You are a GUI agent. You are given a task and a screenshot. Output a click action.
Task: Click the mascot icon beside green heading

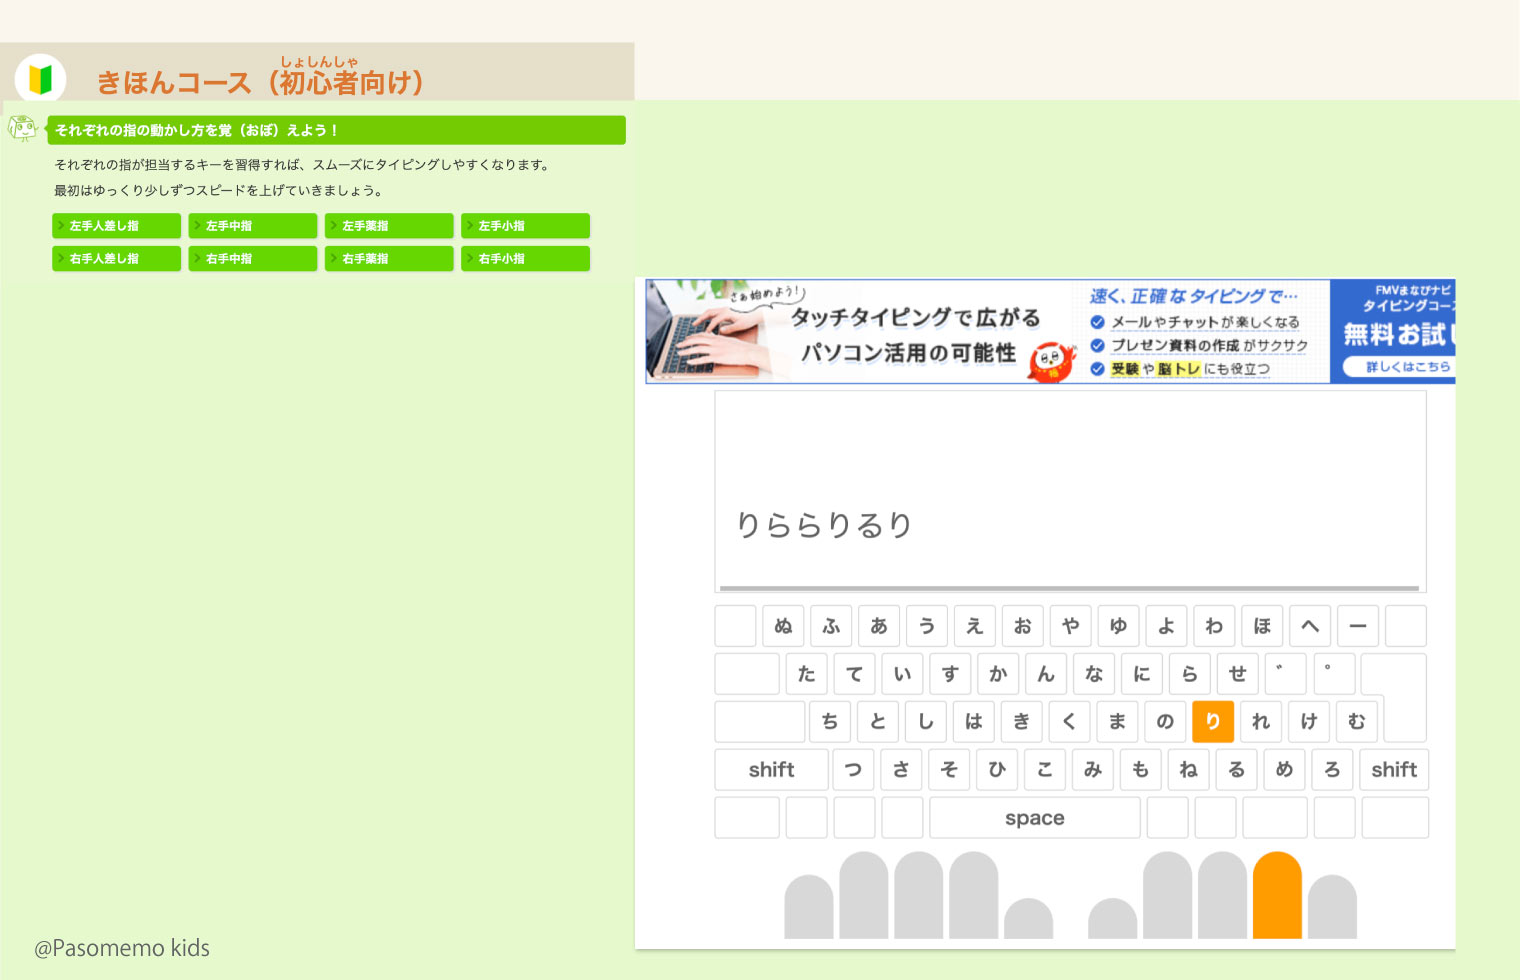(x=22, y=128)
